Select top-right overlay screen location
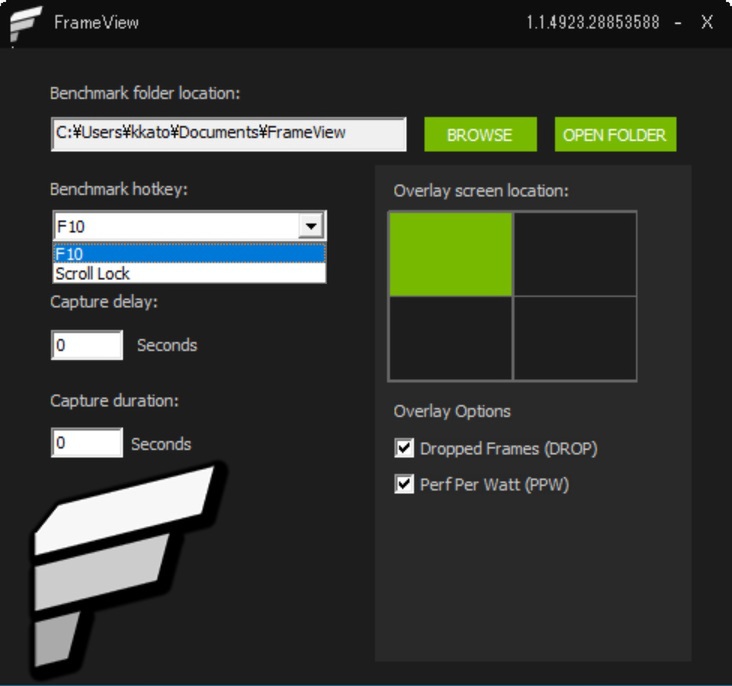Image resolution: width=732 pixels, height=686 pixels. coord(575,254)
